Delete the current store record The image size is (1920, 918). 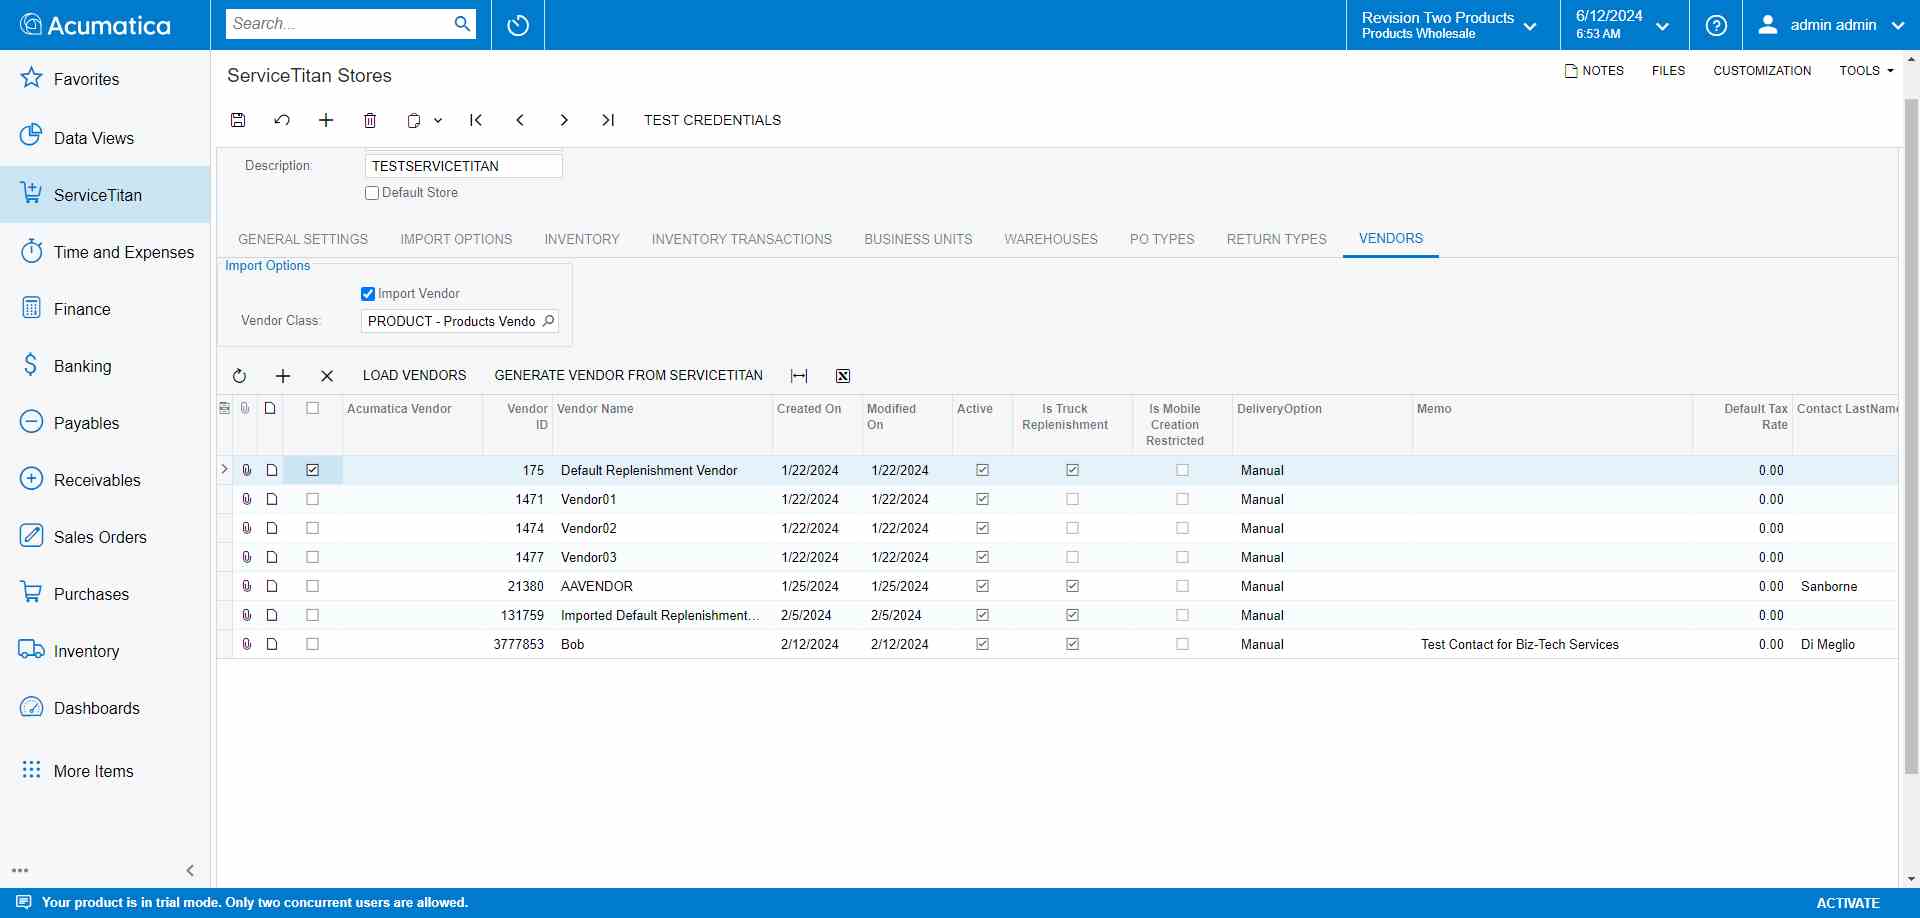point(370,120)
